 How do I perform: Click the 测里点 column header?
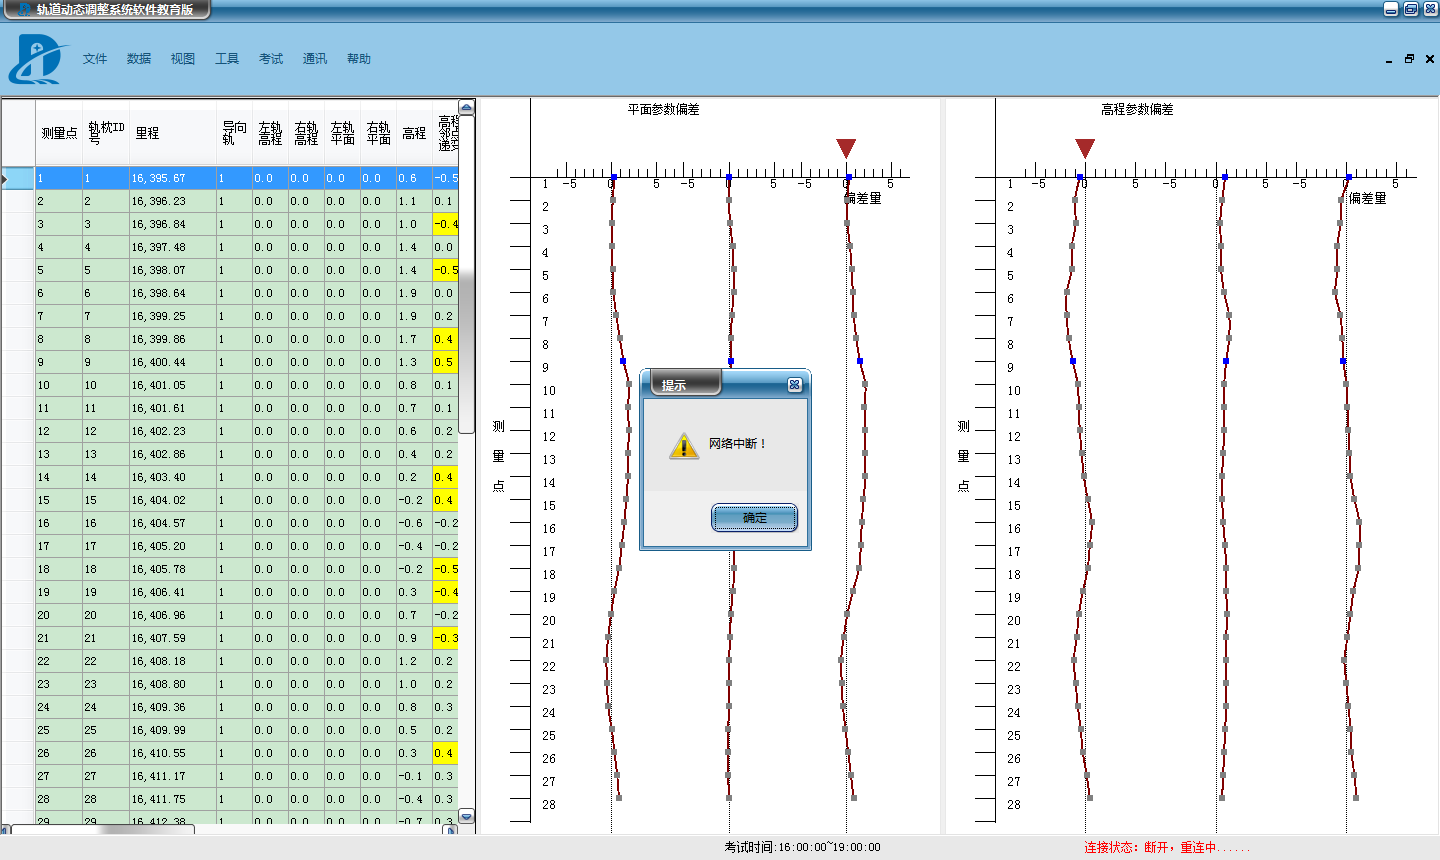59,133
